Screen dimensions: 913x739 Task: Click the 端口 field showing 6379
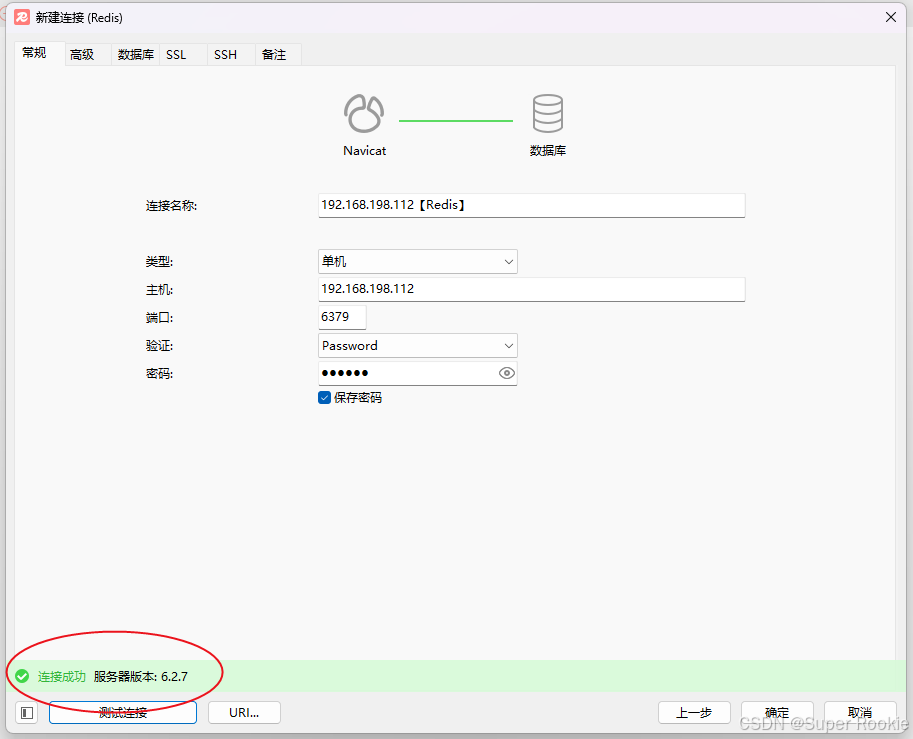(342, 317)
